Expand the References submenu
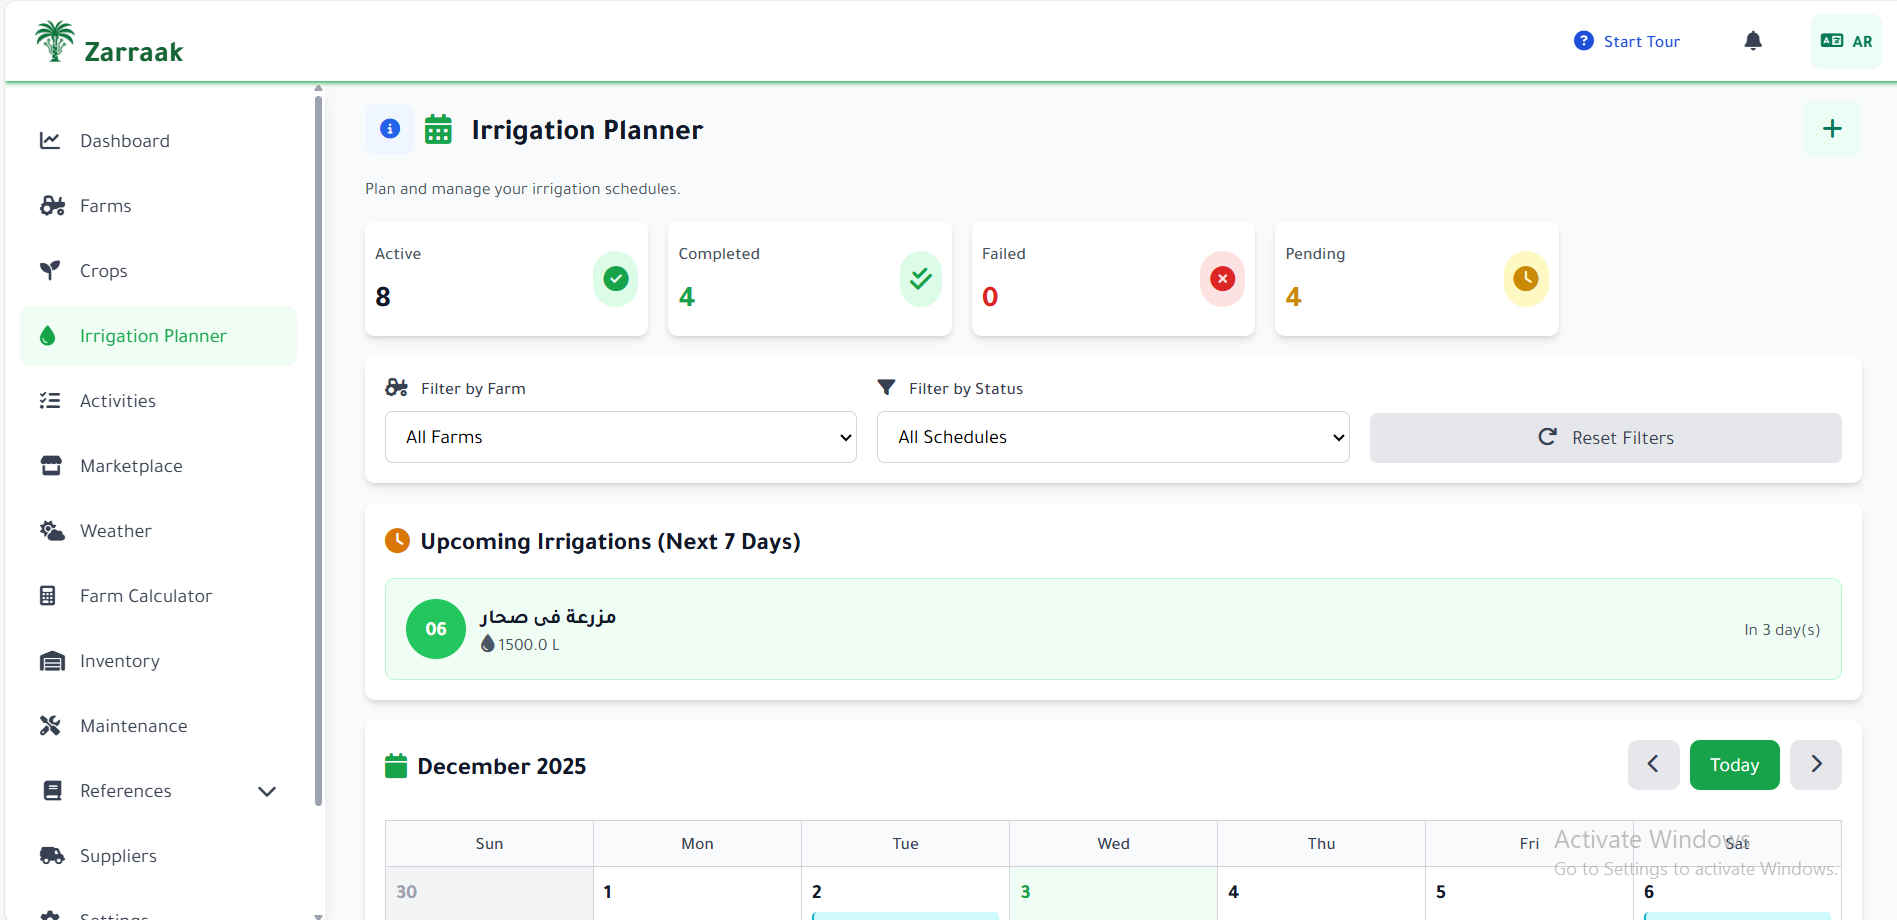Viewport: 1897px width, 920px height. 265,790
